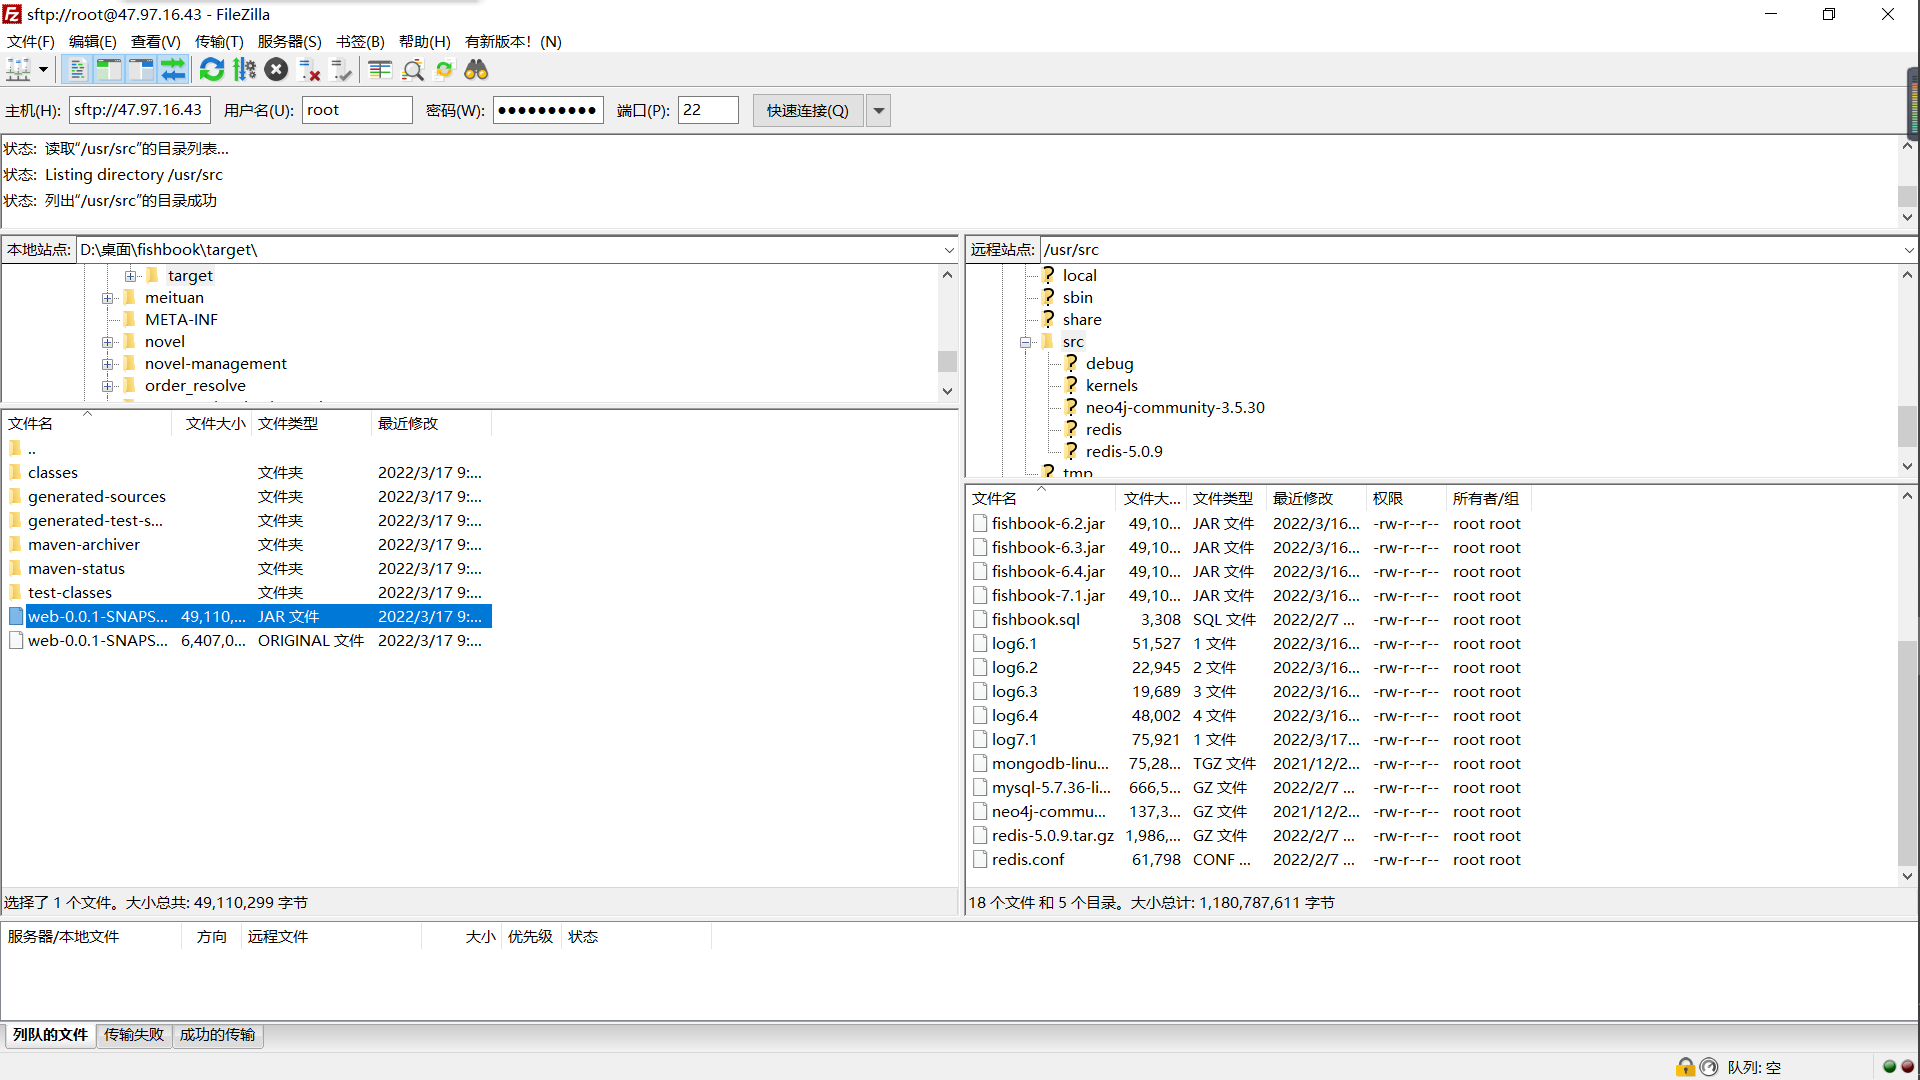Screen dimensions: 1920x1080
Task: Collapse the src folder in remote tree
Action: [1025, 342]
